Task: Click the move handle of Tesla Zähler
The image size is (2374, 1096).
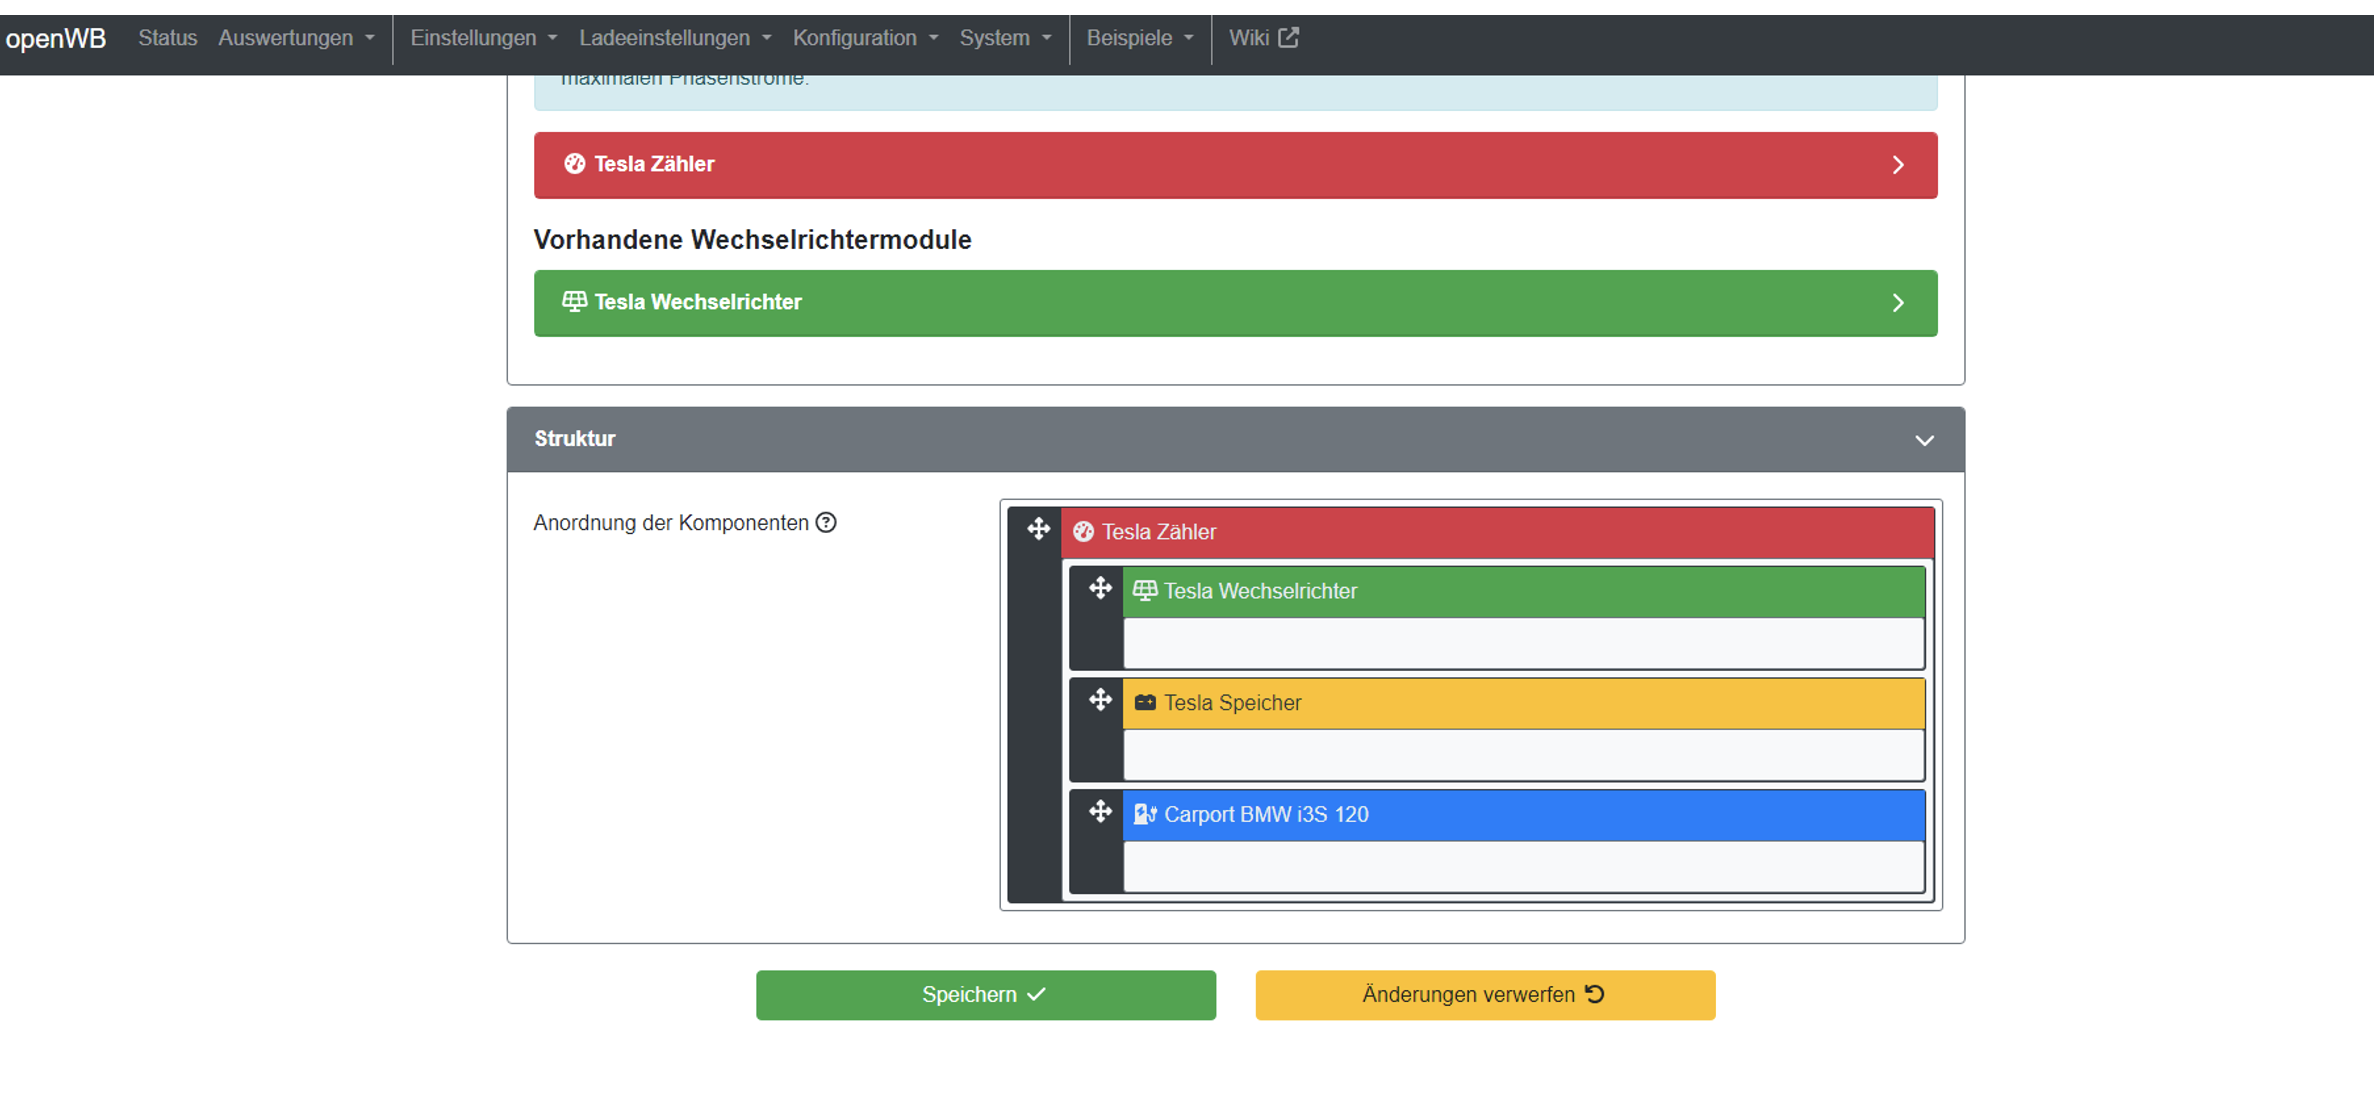Action: pyautogui.click(x=1038, y=529)
